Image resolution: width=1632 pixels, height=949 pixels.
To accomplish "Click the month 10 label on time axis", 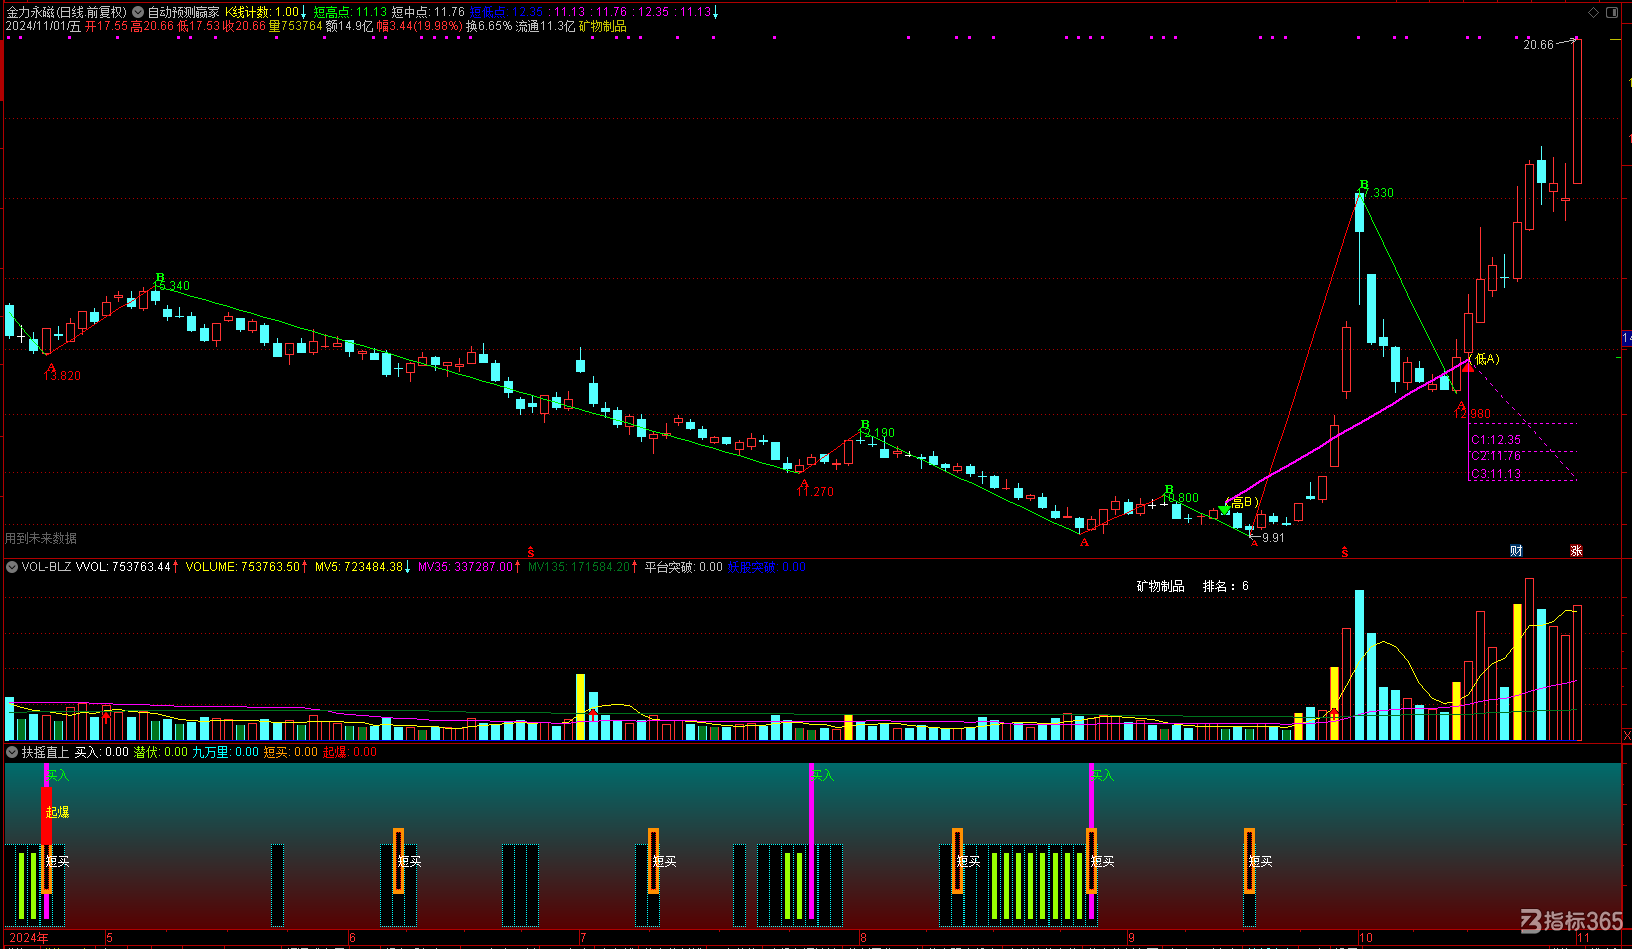I will (1366, 938).
